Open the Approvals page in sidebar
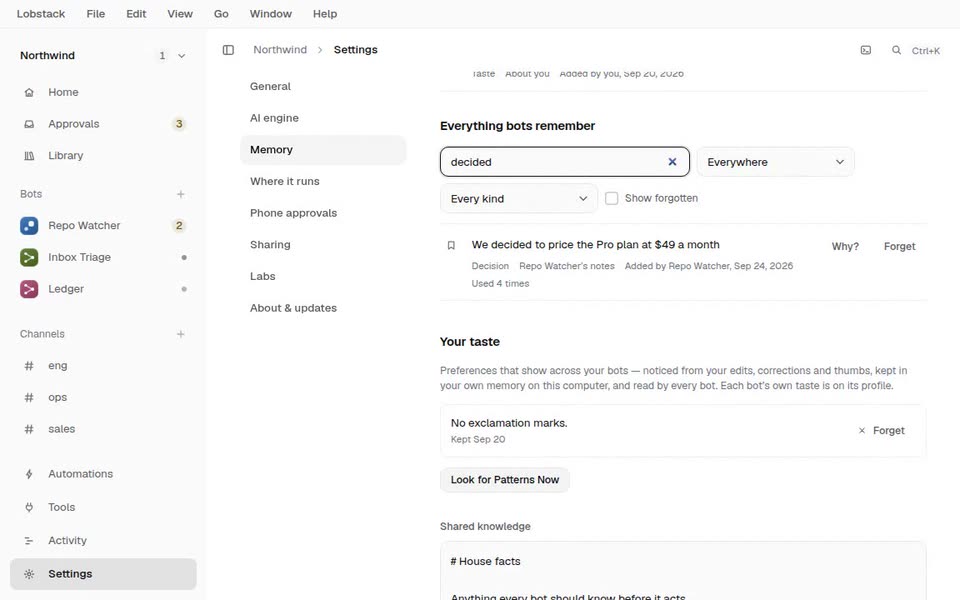The width and height of the screenshot is (960, 600). [x=103, y=124]
